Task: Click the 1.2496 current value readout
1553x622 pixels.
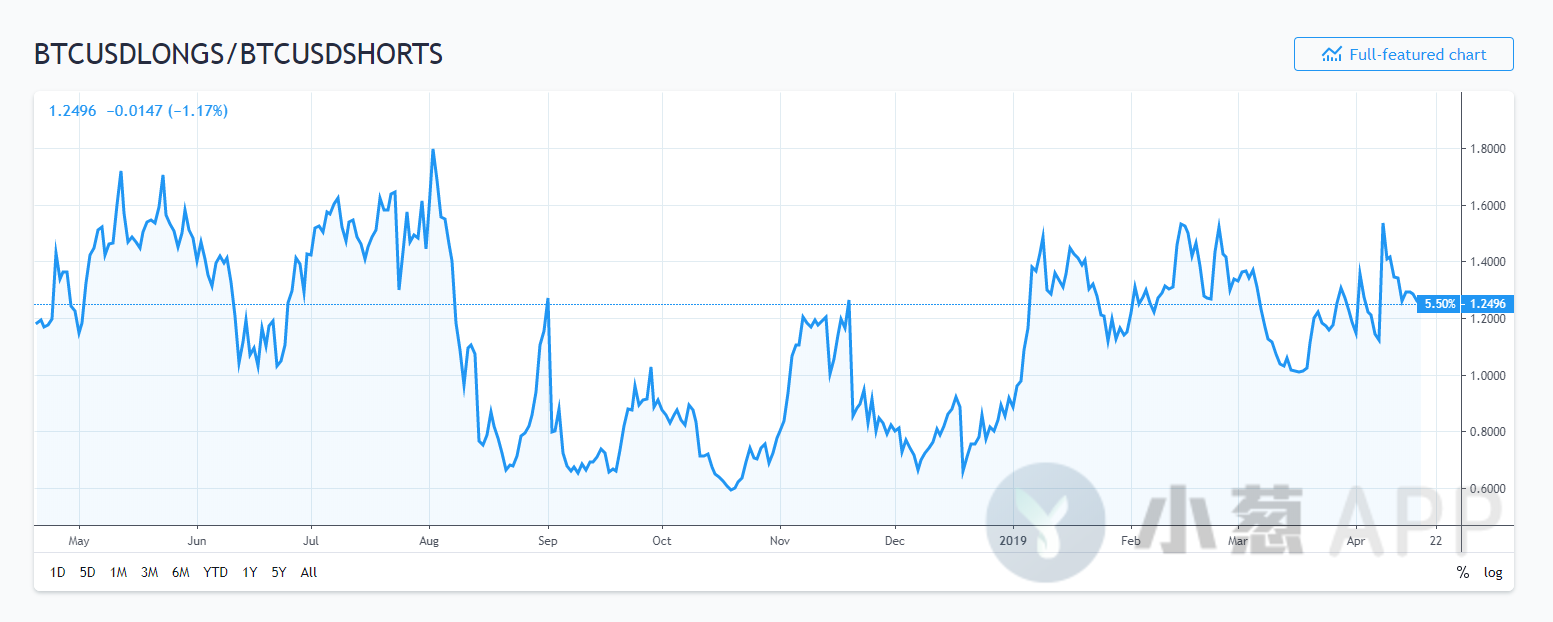Action: [73, 111]
